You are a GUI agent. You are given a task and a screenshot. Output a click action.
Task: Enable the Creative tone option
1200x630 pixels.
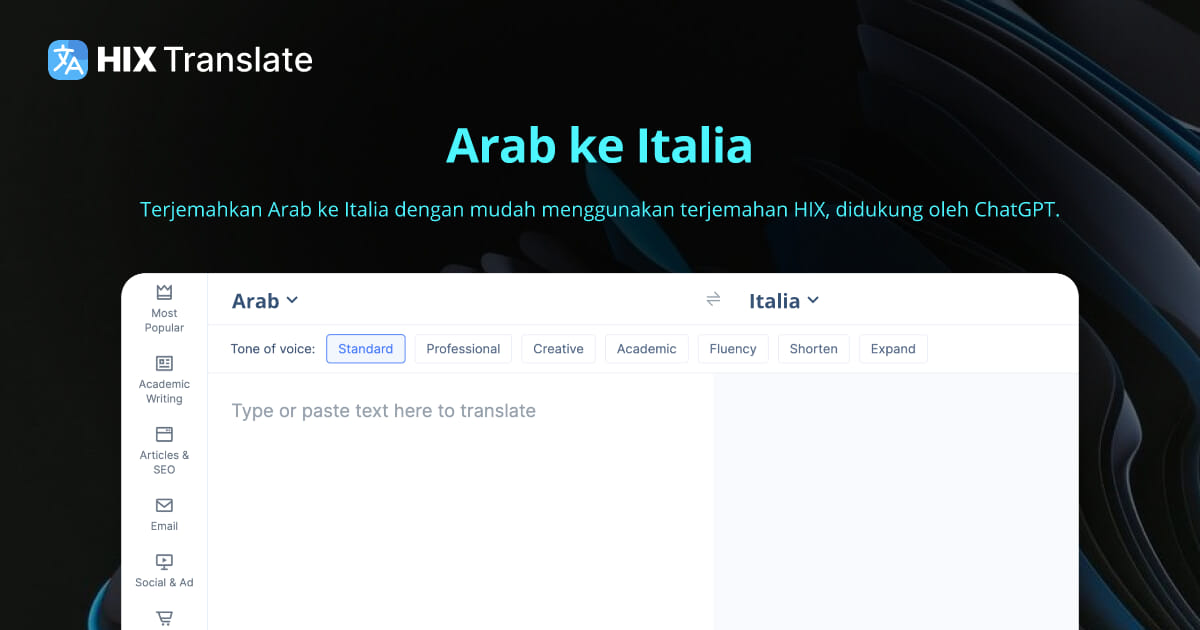[558, 348]
